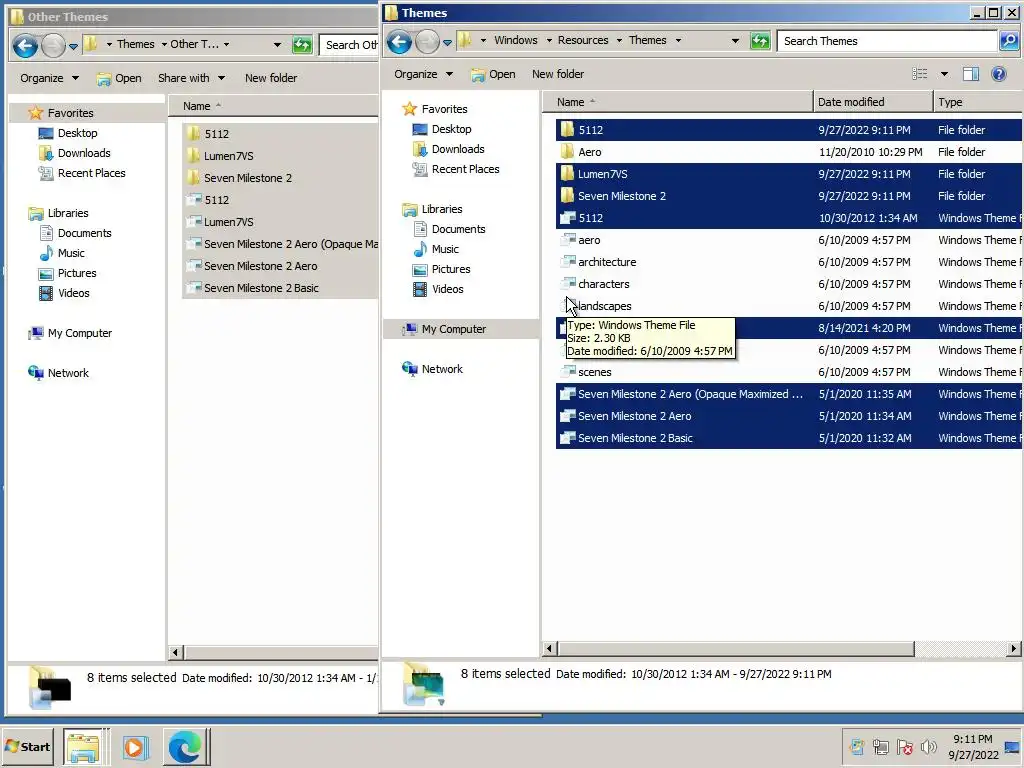Click the horizontal scrollbar in Themes window
Screen dimensions: 1024x768
point(735,648)
